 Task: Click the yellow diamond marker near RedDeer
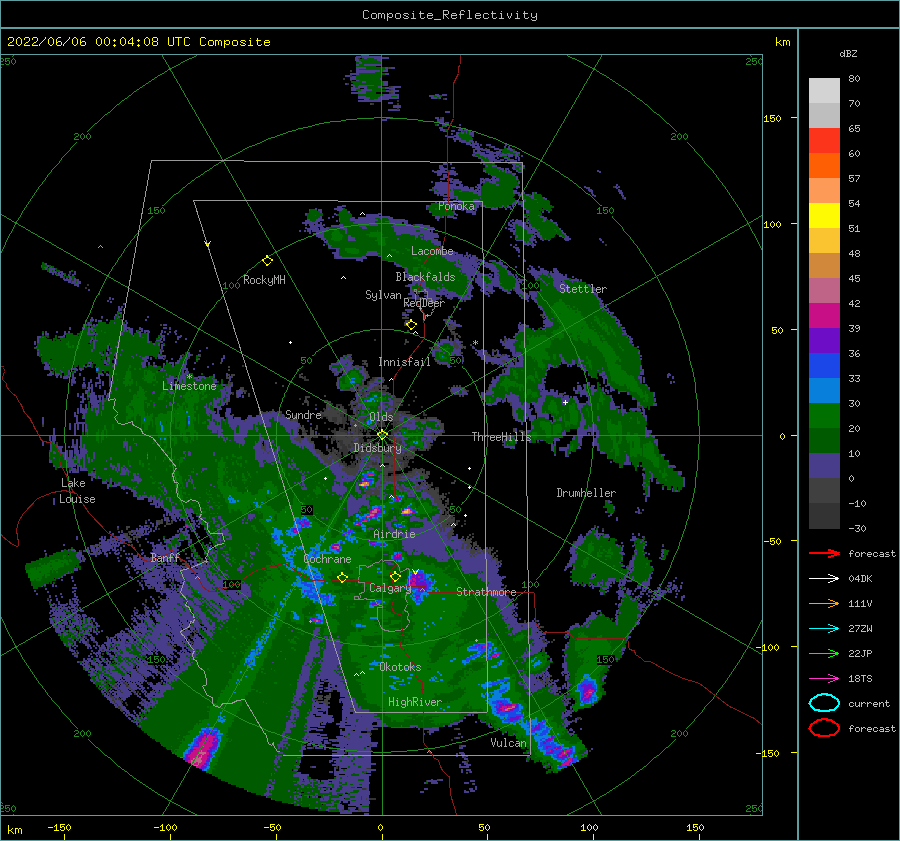coord(412,325)
